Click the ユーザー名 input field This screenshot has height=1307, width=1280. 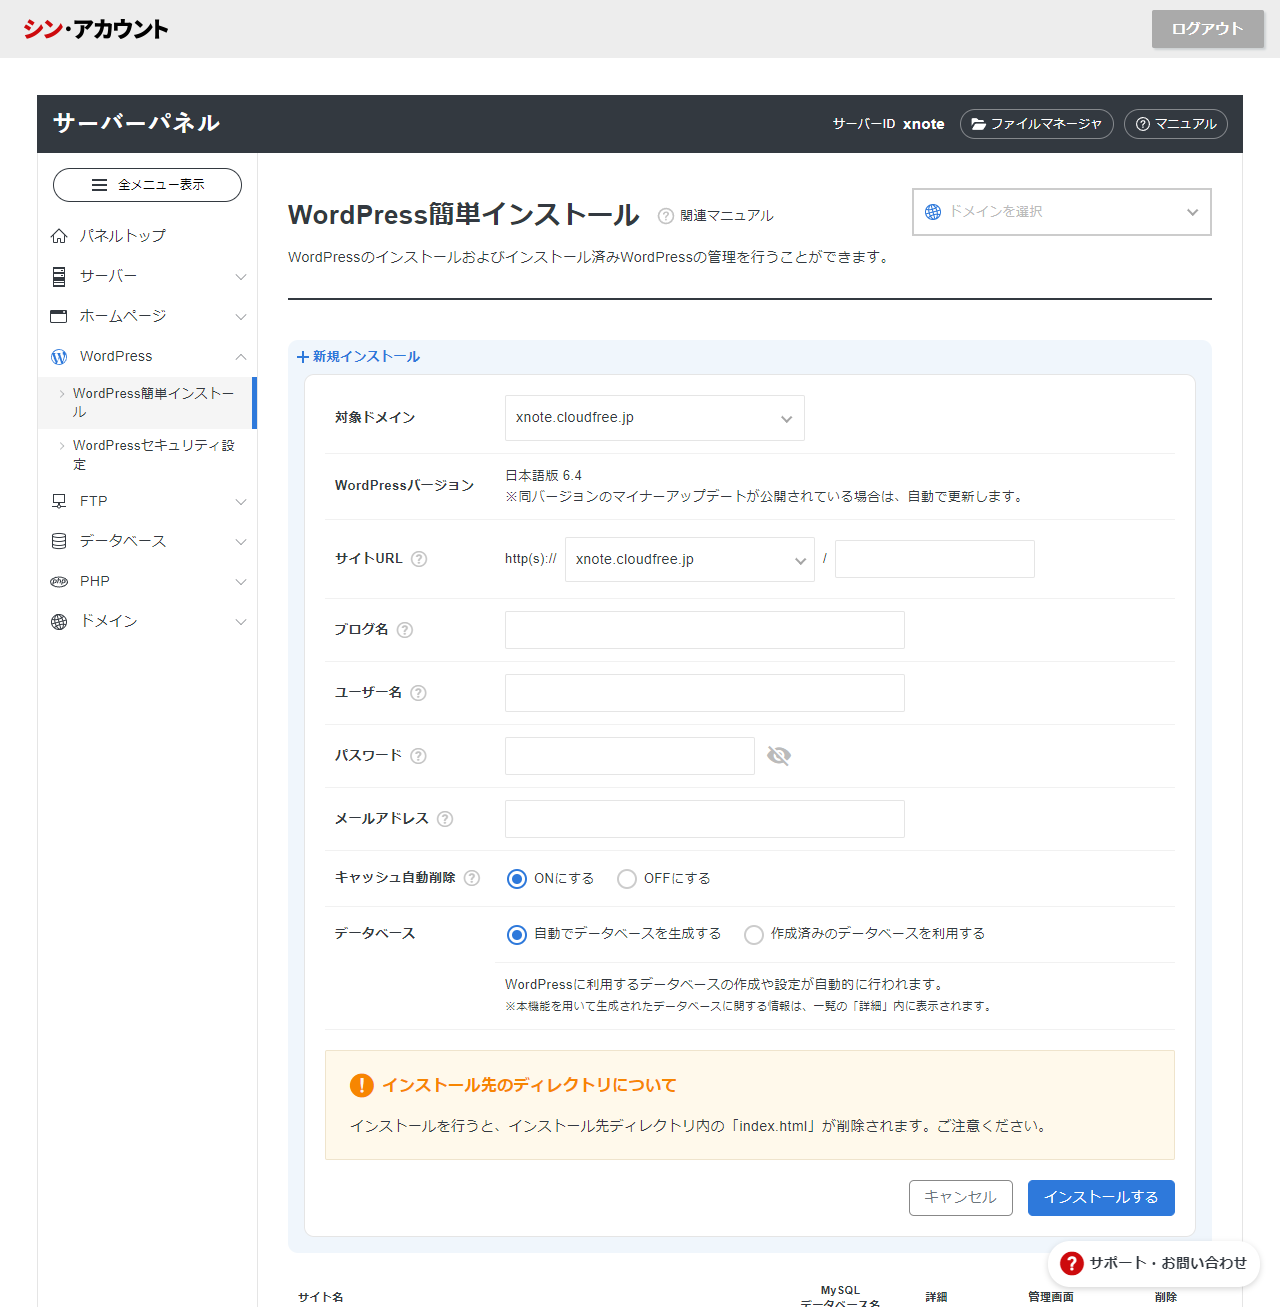point(705,693)
